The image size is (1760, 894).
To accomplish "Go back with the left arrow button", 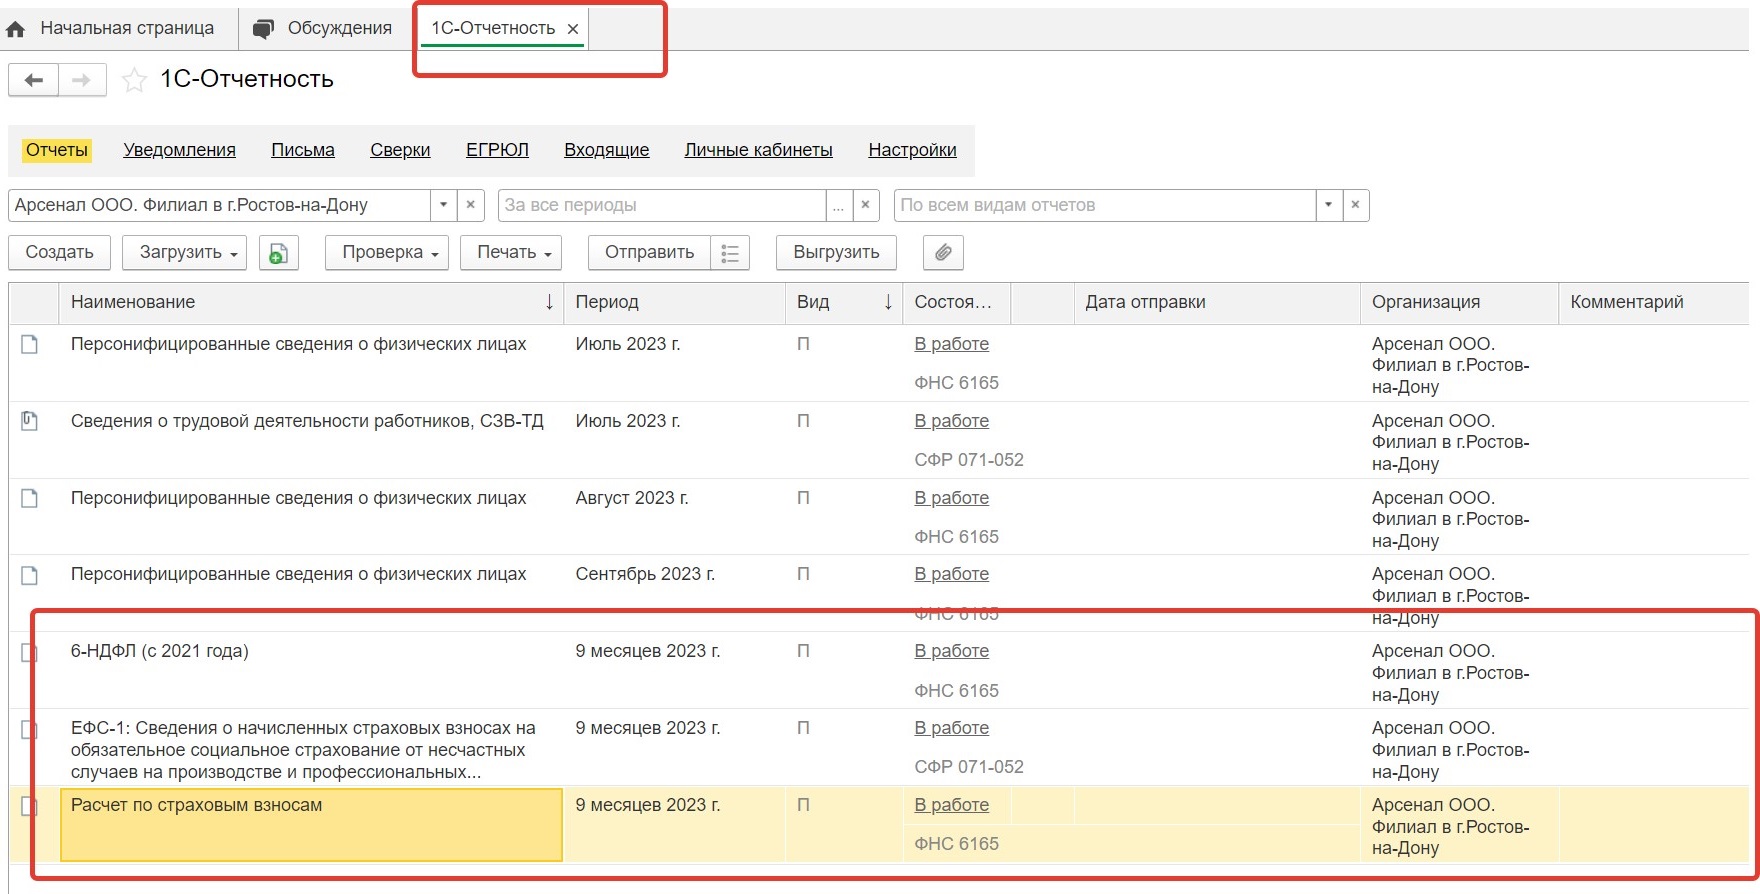I will [34, 80].
